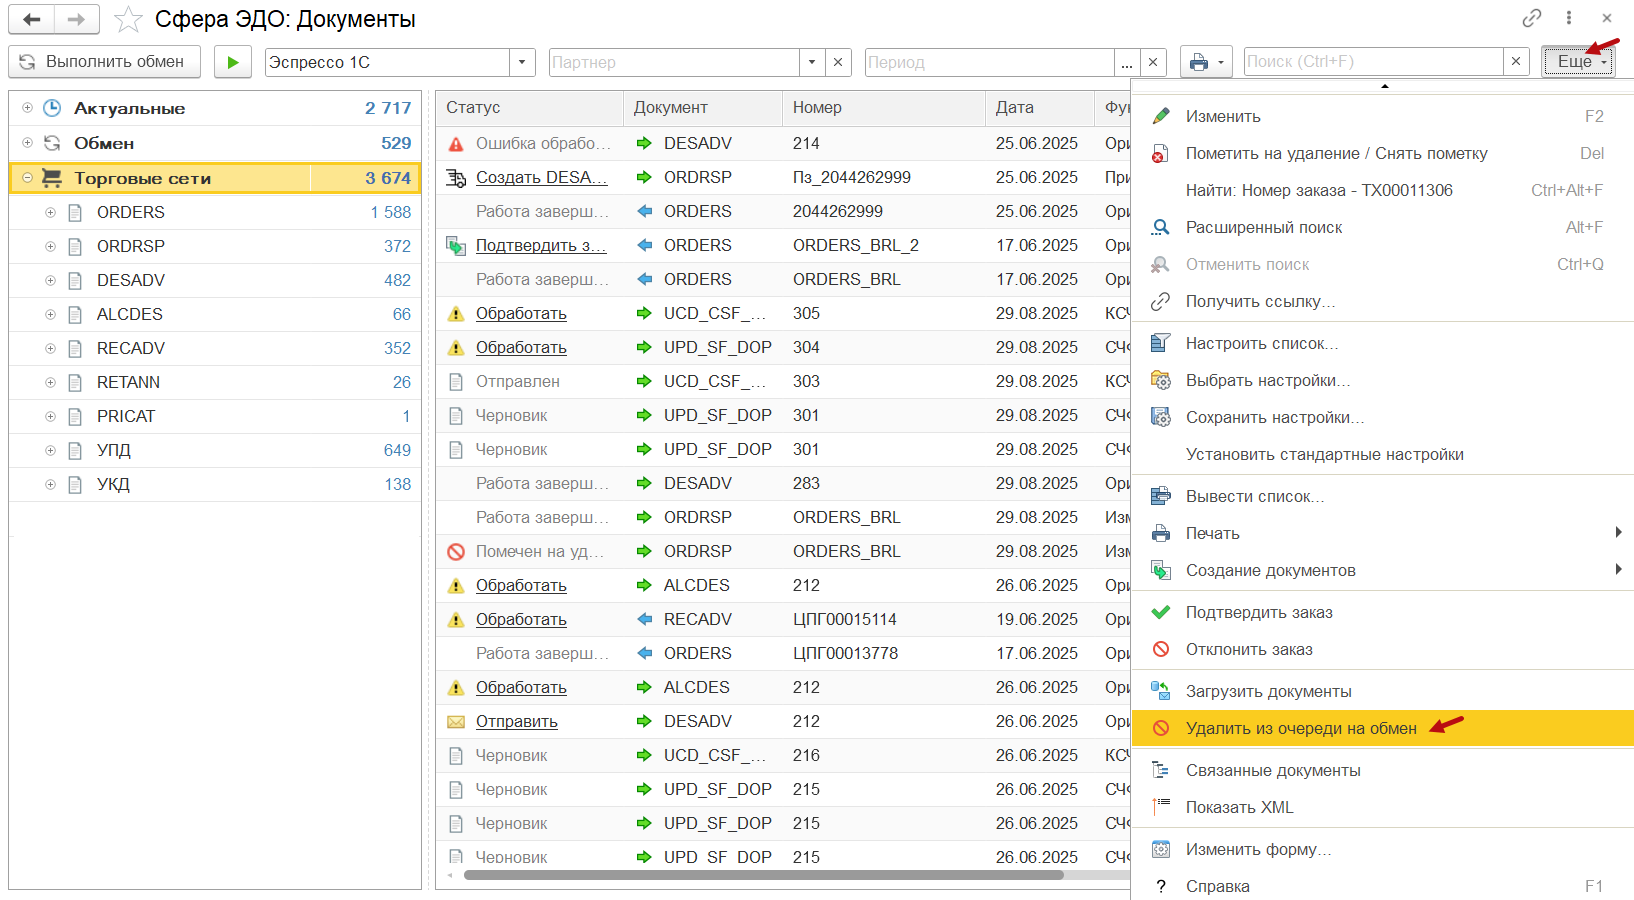Expand the DESADV tree node

click(50, 280)
